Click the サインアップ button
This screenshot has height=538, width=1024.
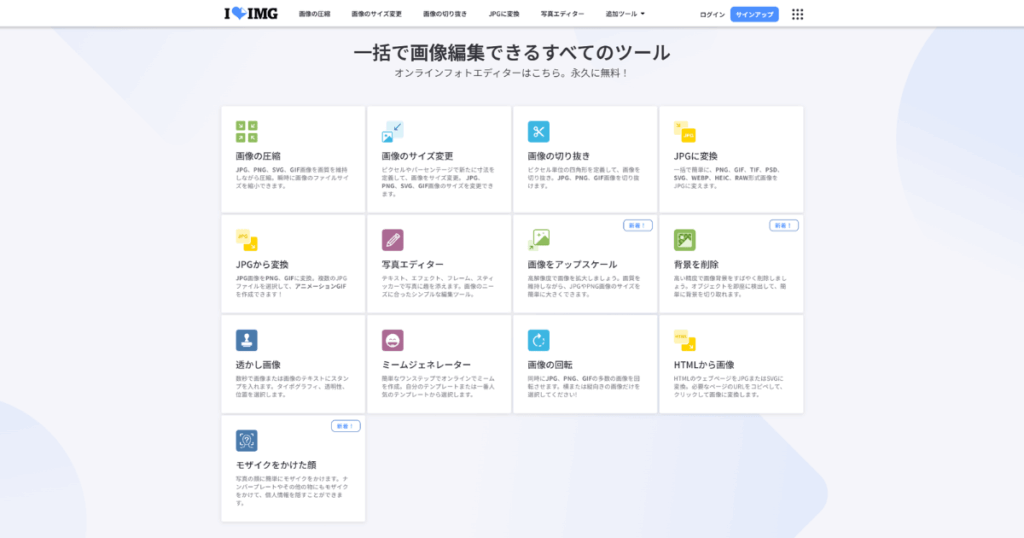coord(754,14)
